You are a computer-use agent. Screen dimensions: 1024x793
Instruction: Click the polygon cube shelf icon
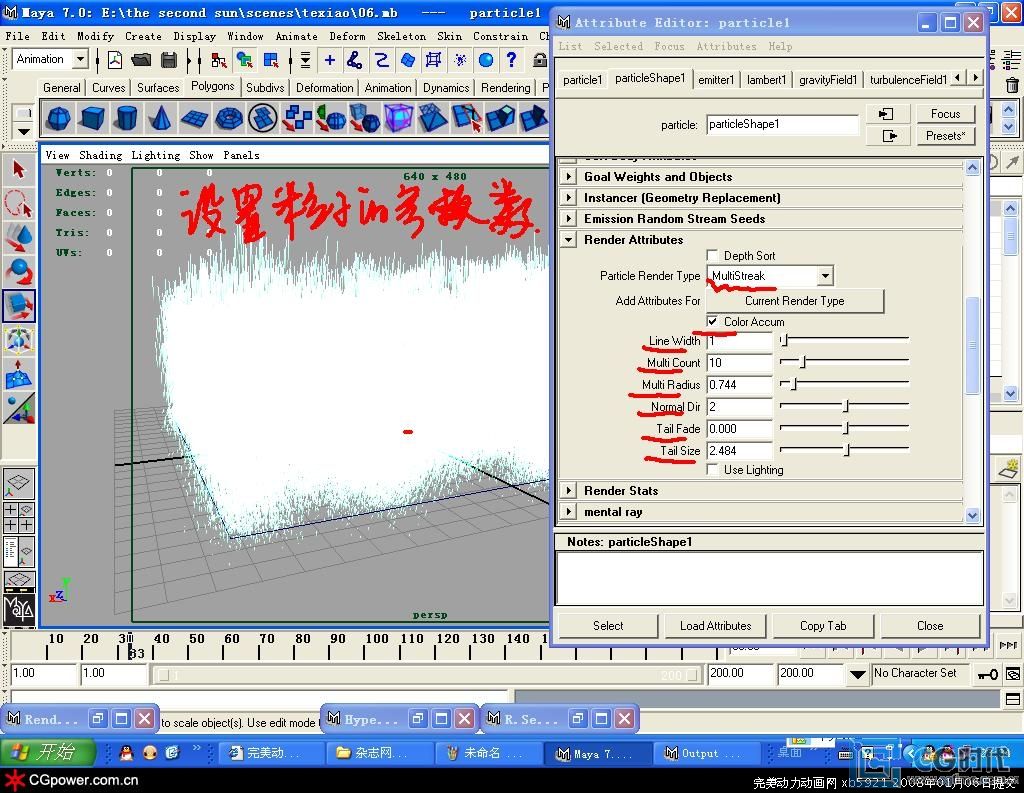pyautogui.click(x=92, y=119)
